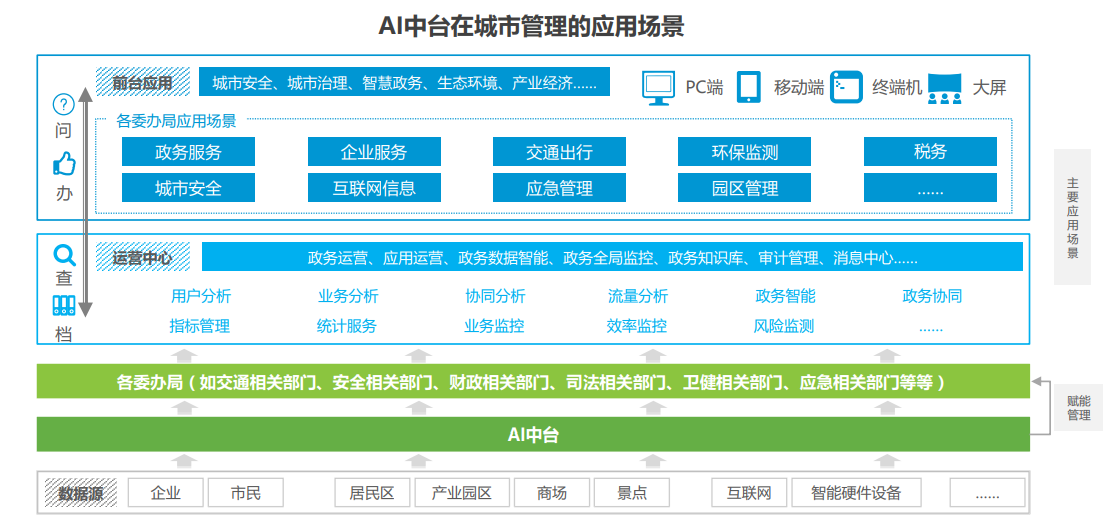Select the 智能硬件设备 data source box
This screenshot has width=1110, height=529.
point(856,493)
